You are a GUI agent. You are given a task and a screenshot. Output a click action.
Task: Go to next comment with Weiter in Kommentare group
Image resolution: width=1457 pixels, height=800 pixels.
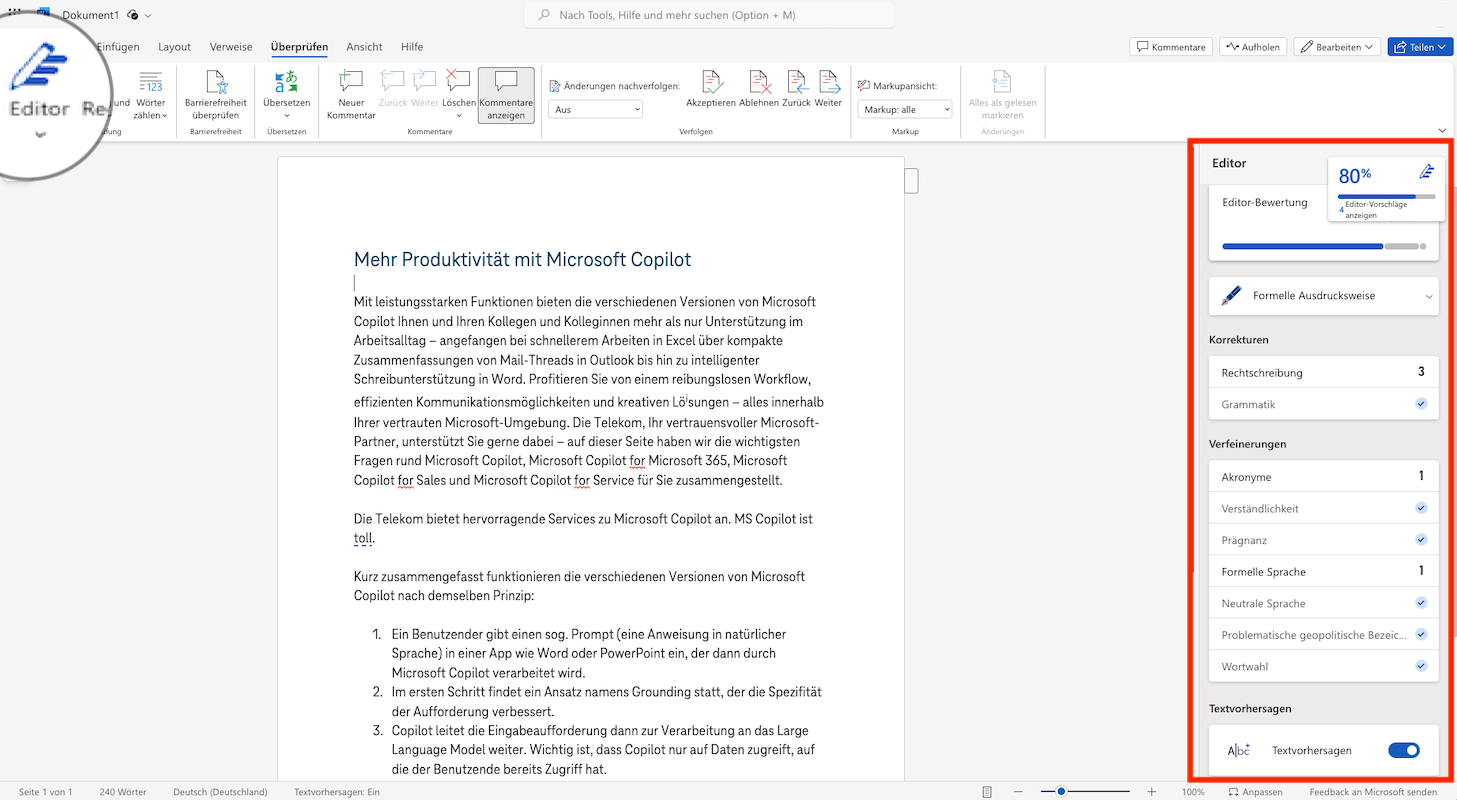click(425, 90)
